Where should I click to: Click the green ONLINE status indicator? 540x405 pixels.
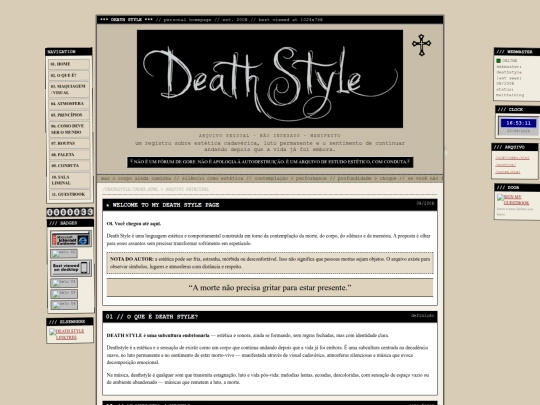tap(498, 61)
